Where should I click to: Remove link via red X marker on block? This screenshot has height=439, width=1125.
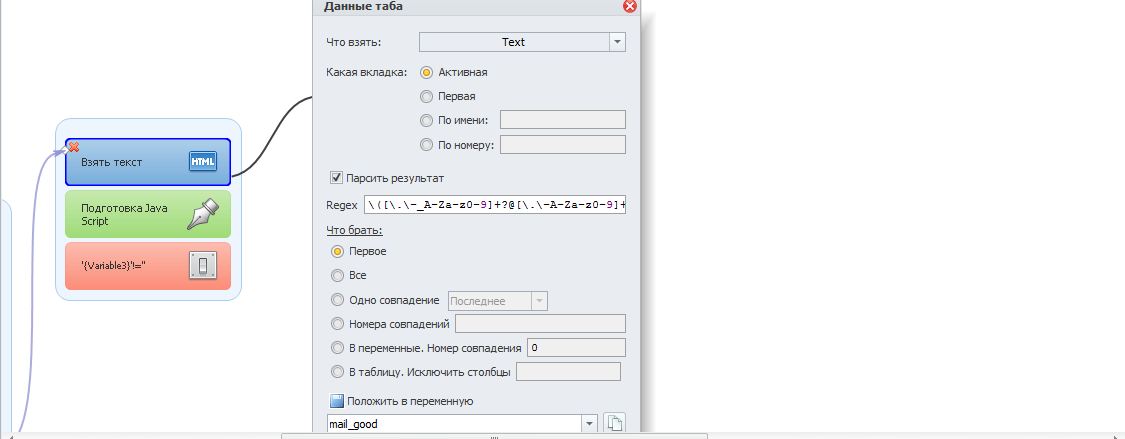click(73, 147)
